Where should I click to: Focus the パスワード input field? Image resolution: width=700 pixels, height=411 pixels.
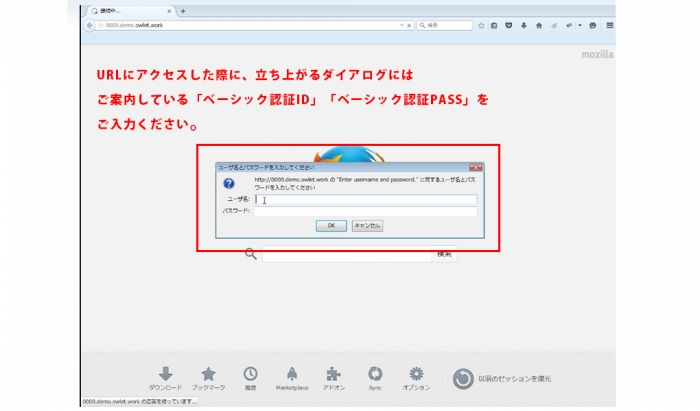(365, 211)
